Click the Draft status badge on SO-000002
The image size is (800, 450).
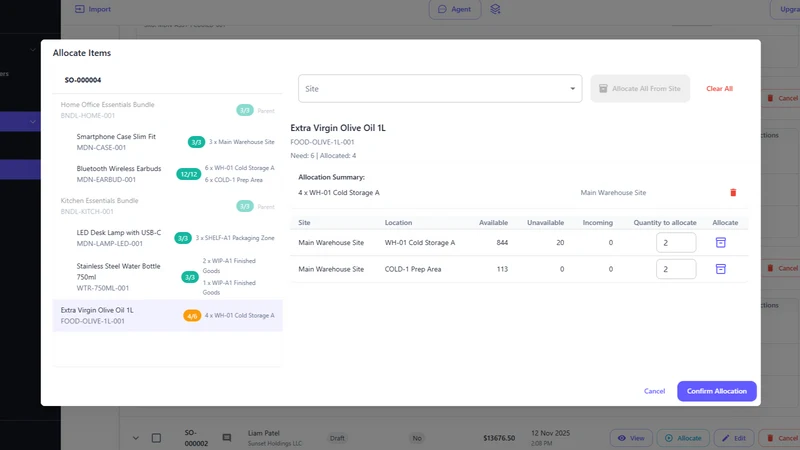(x=337, y=438)
